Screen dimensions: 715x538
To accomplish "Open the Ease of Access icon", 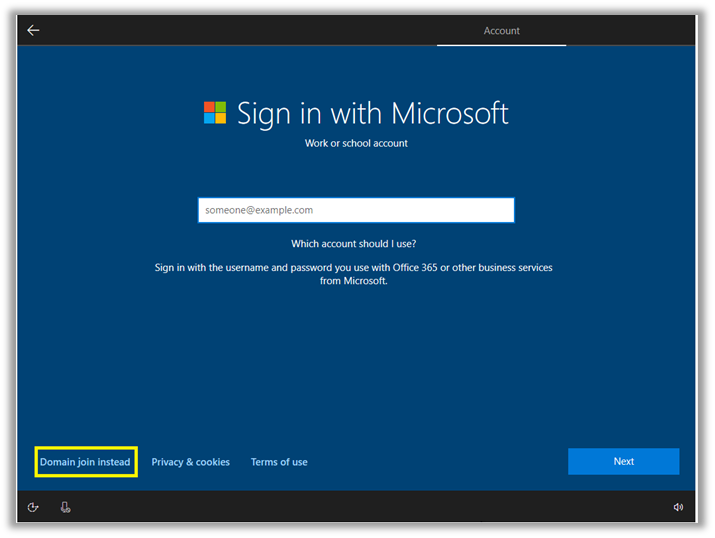I will click(x=33, y=507).
